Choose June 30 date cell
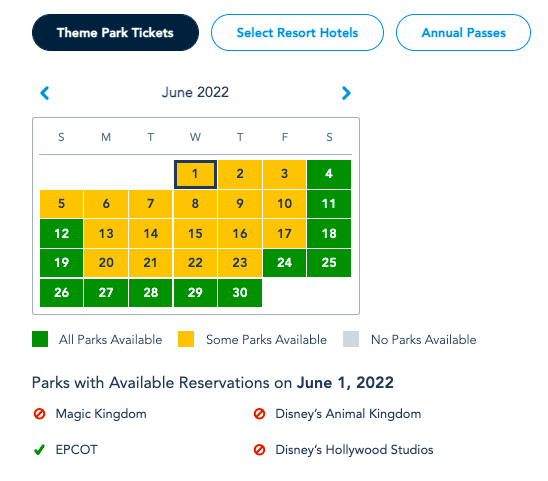The image size is (548, 481). [240, 293]
